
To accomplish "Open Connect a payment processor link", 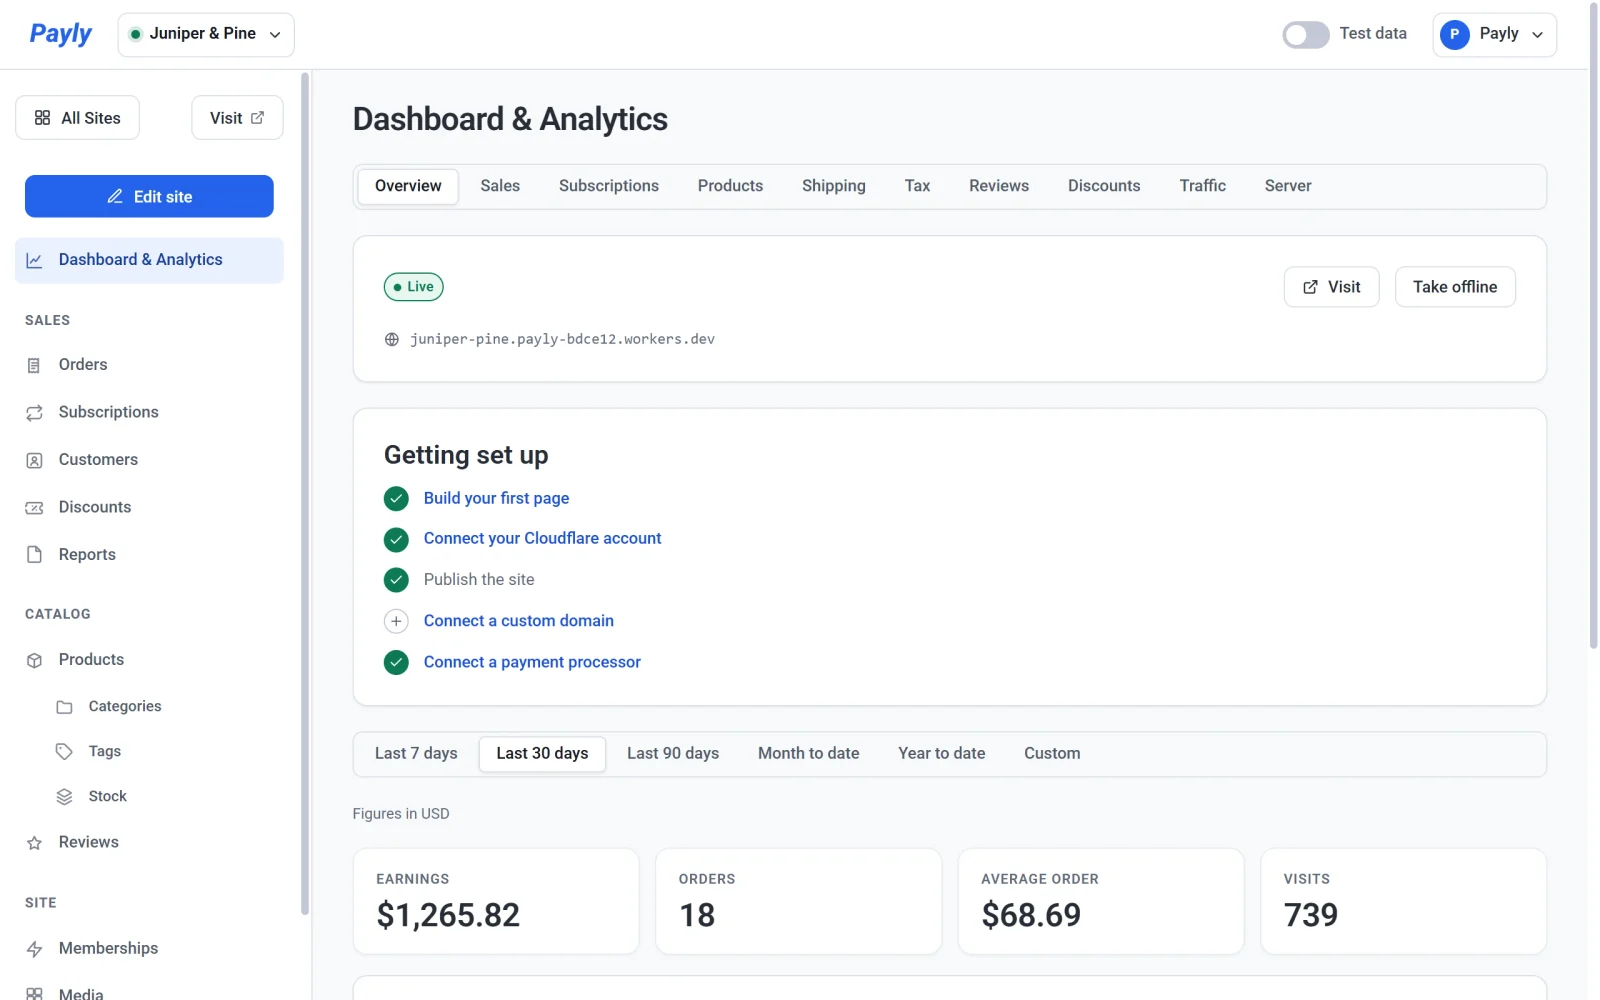I will (532, 662).
